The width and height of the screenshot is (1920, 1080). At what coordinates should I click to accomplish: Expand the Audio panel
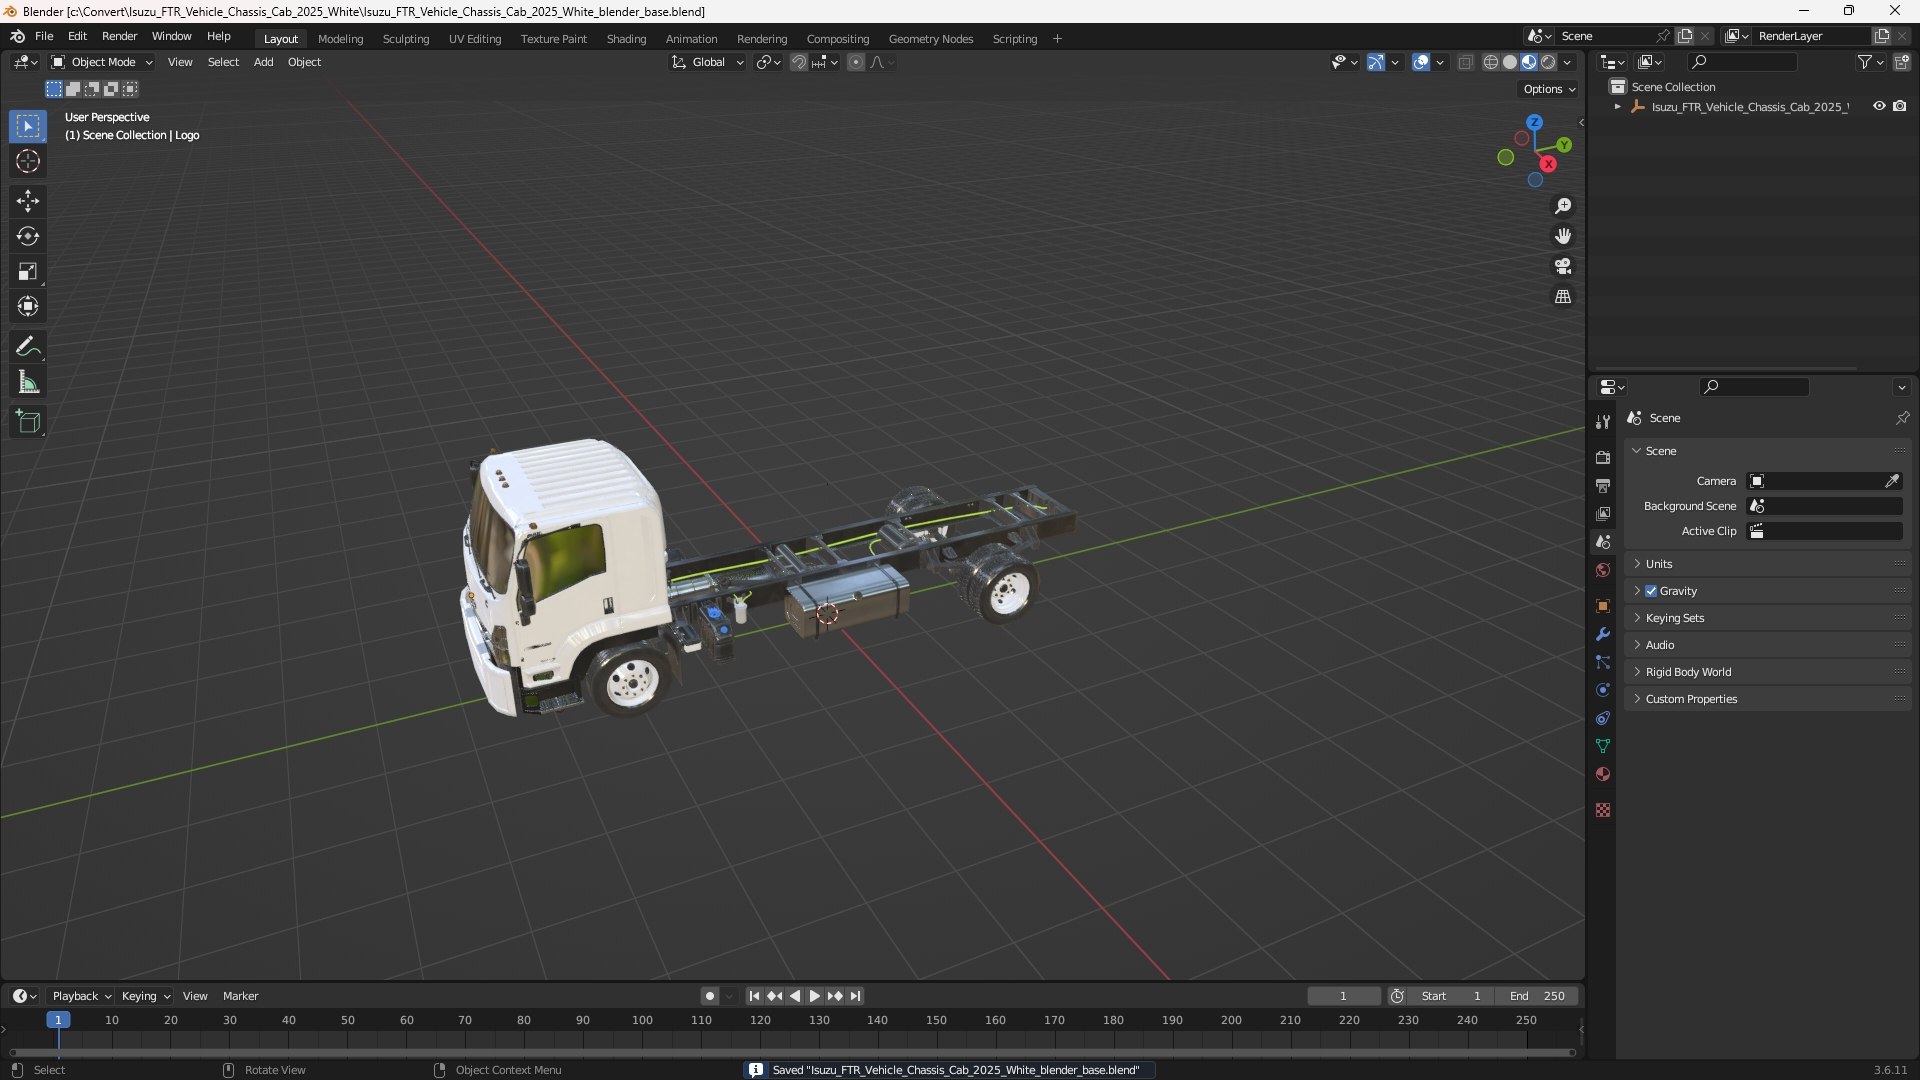[x=1767, y=645]
